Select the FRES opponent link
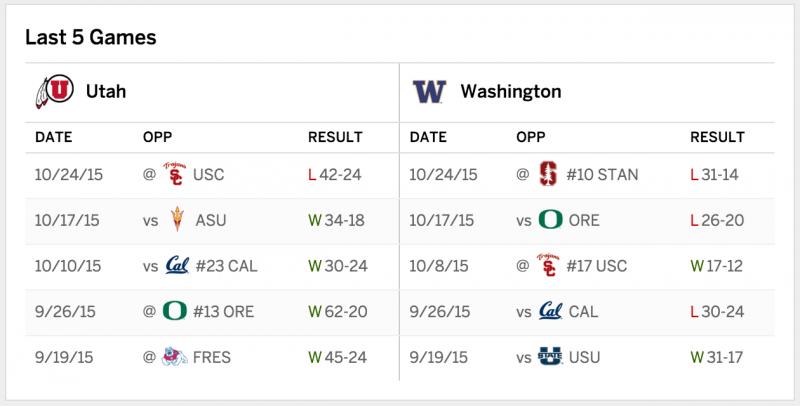Viewport: 800px width, 406px height. coord(212,358)
